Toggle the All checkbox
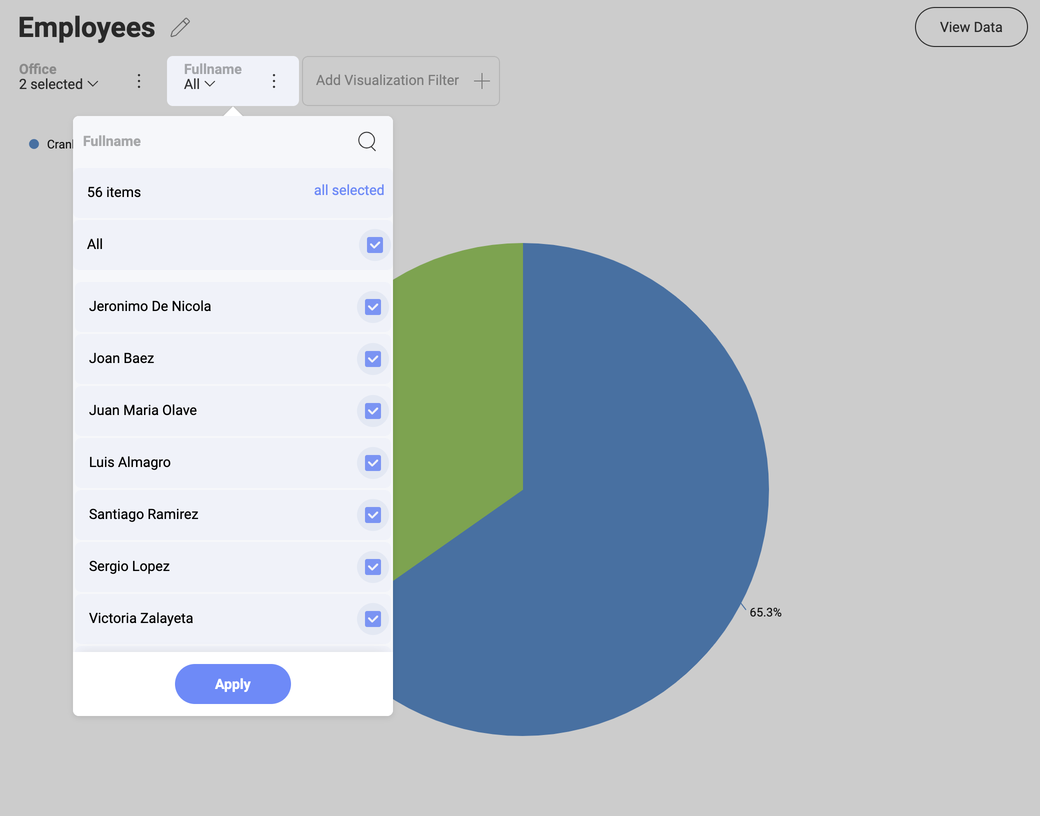The width and height of the screenshot is (1040, 816). click(375, 245)
